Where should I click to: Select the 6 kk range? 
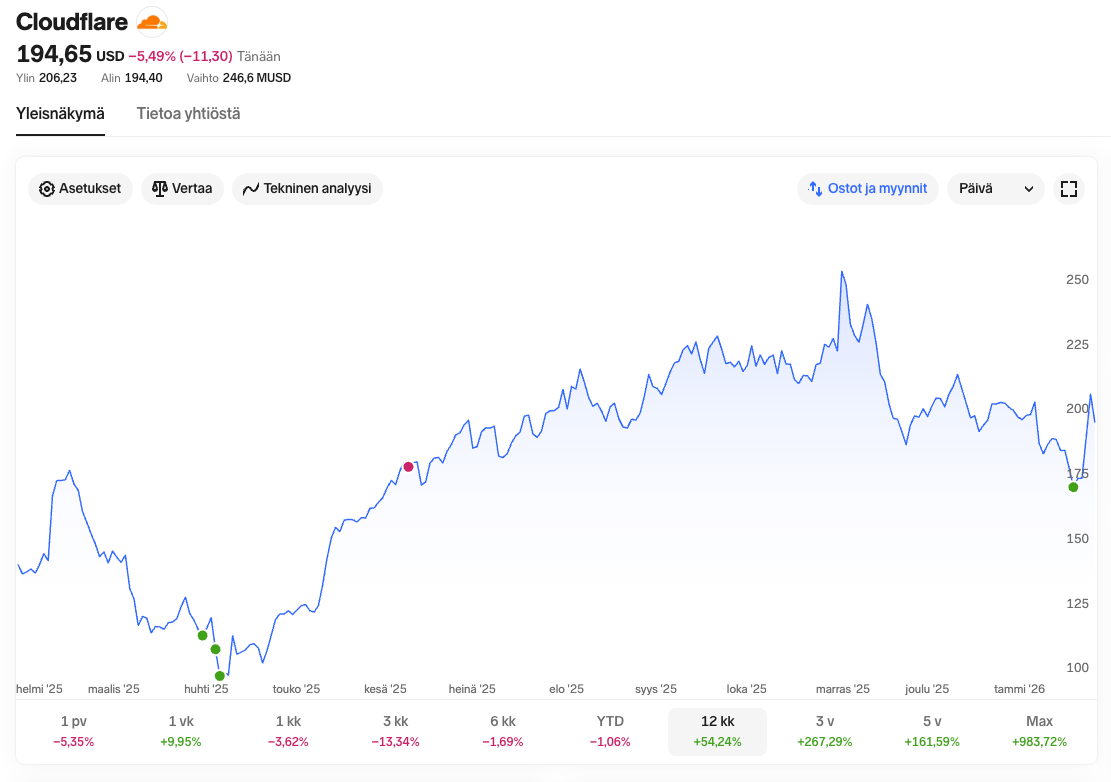click(503, 731)
